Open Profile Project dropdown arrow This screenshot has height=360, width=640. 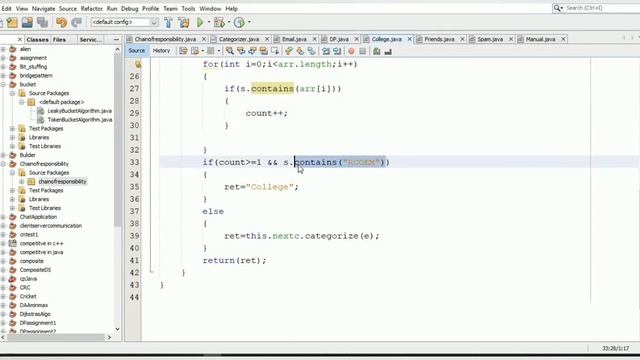coord(249,22)
